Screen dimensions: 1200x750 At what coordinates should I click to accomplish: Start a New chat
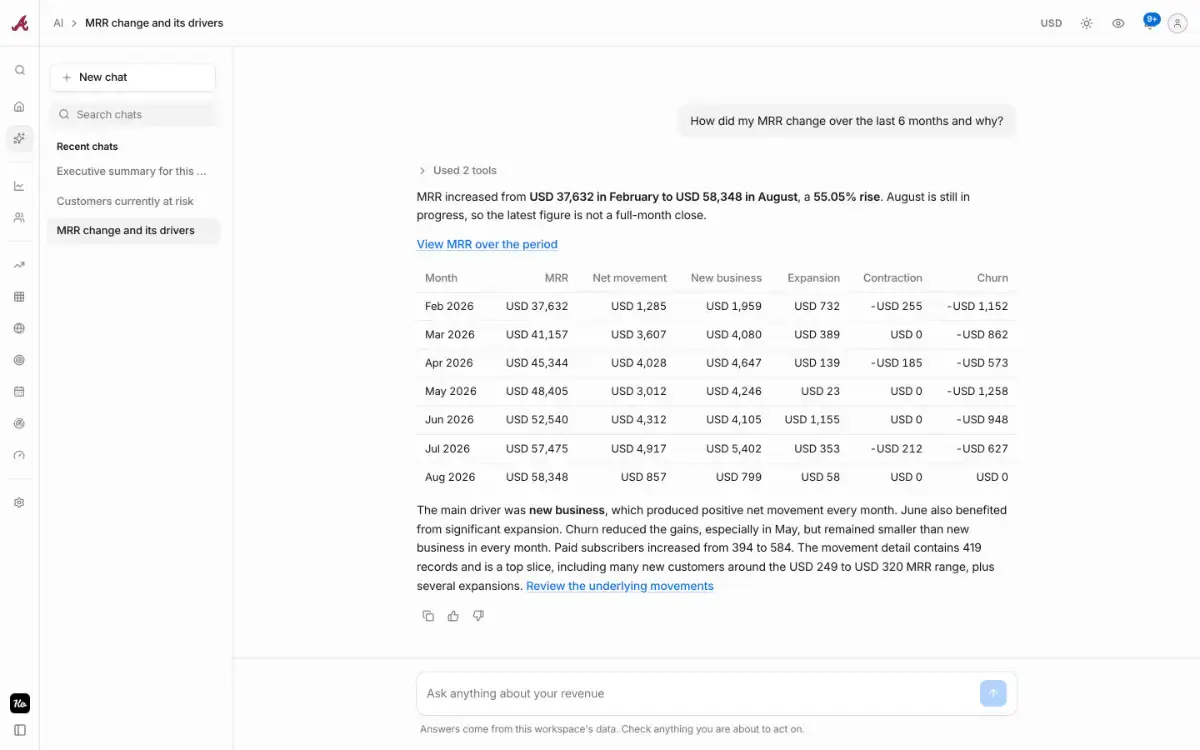coord(133,77)
